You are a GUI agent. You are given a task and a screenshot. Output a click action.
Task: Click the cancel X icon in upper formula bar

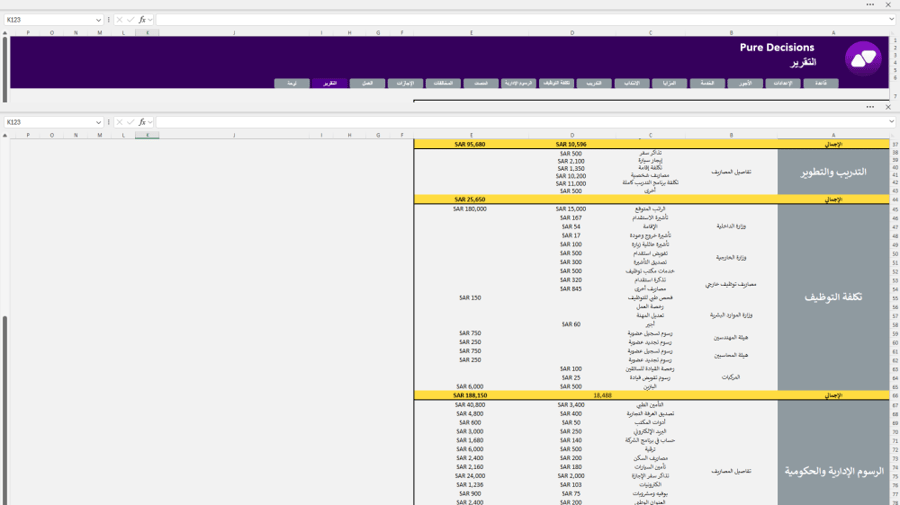(119, 20)
